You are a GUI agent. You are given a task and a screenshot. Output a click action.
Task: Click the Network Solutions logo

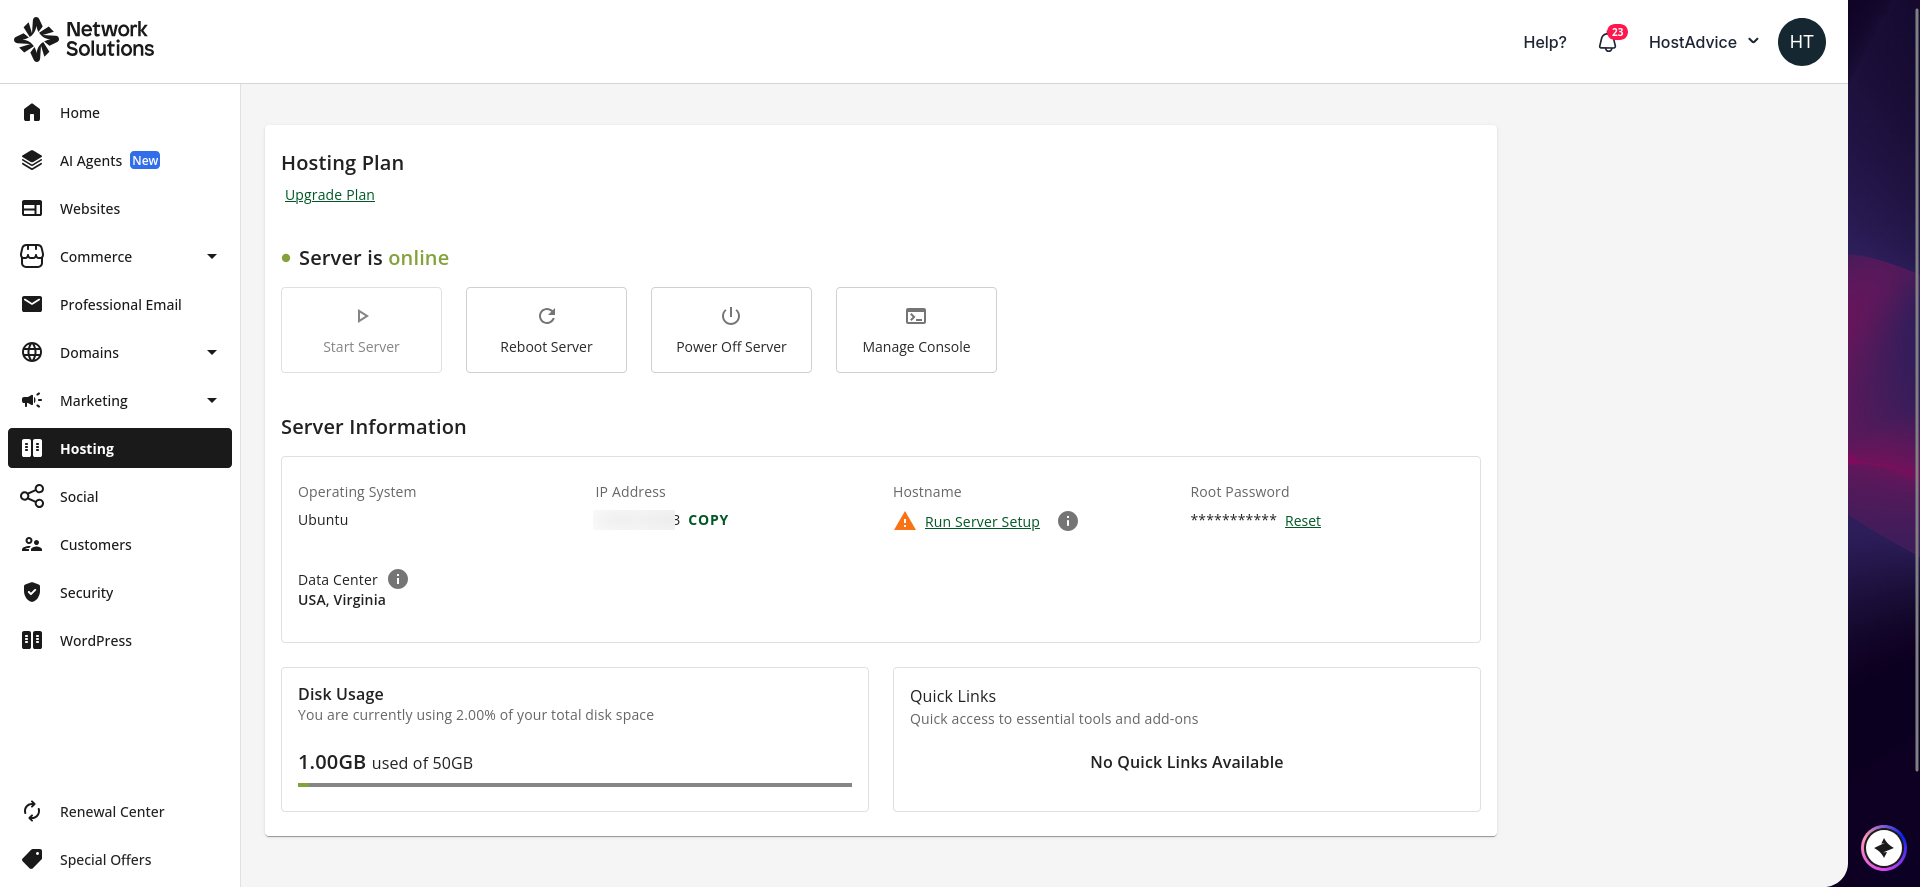[x=84, y=40]
